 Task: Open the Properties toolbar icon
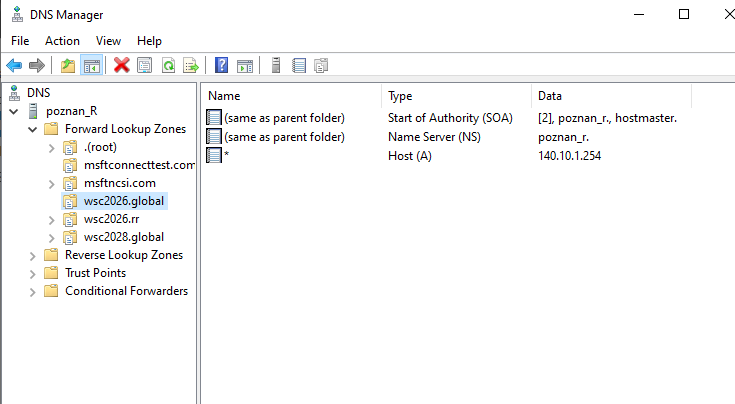tap(144, 66)
